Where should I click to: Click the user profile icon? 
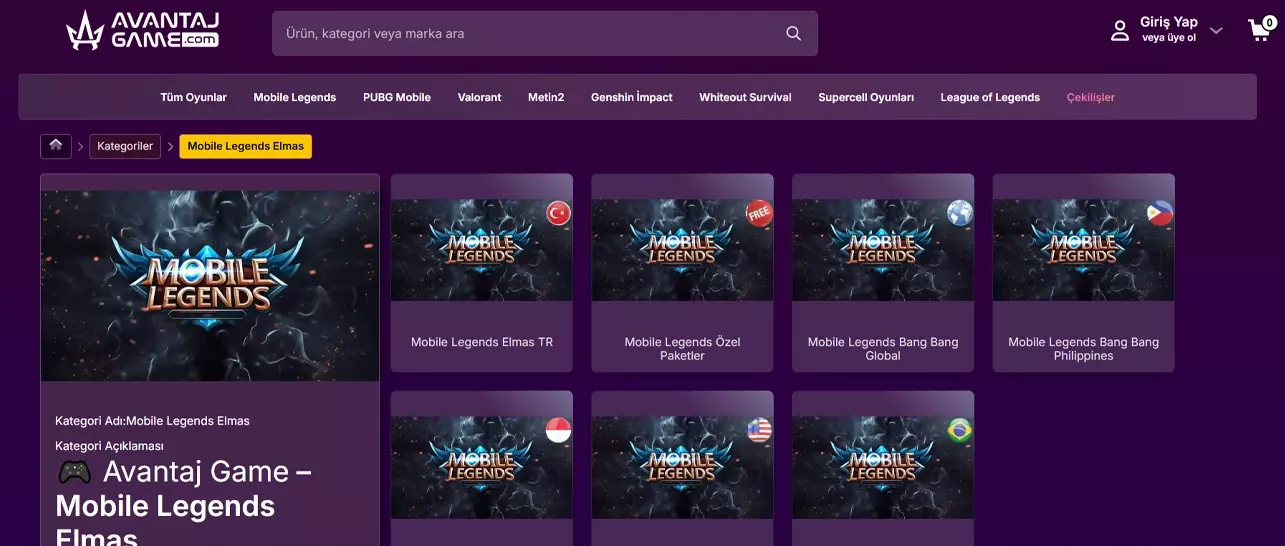[x=1120, y=31]
